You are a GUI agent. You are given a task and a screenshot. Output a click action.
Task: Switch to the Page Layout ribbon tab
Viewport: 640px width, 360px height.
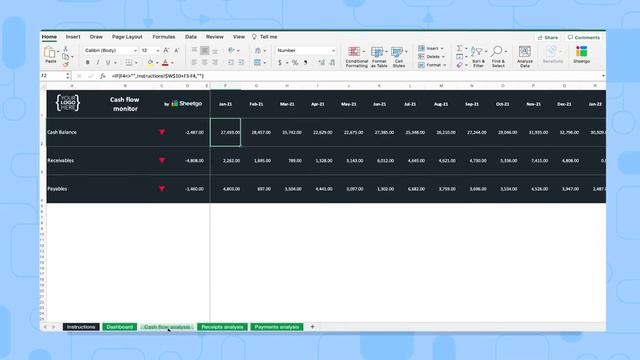127,37
